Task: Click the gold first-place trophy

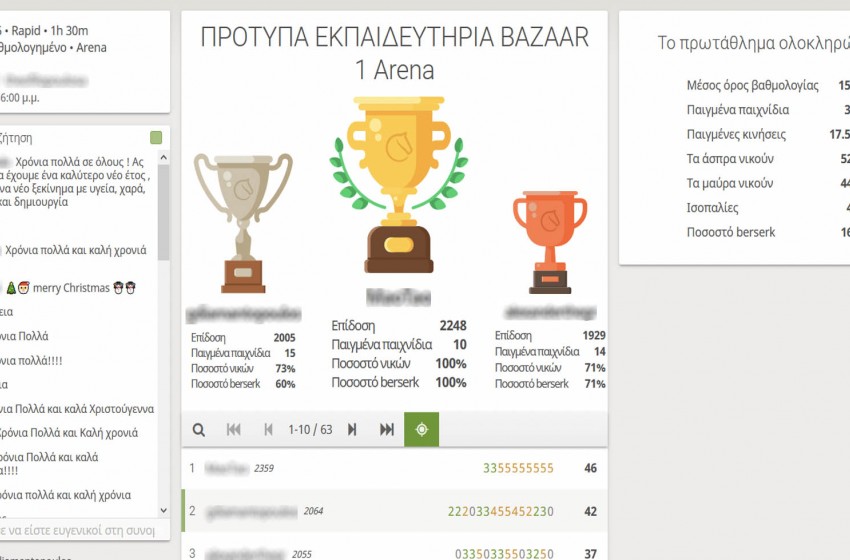Action: (399, 184)
